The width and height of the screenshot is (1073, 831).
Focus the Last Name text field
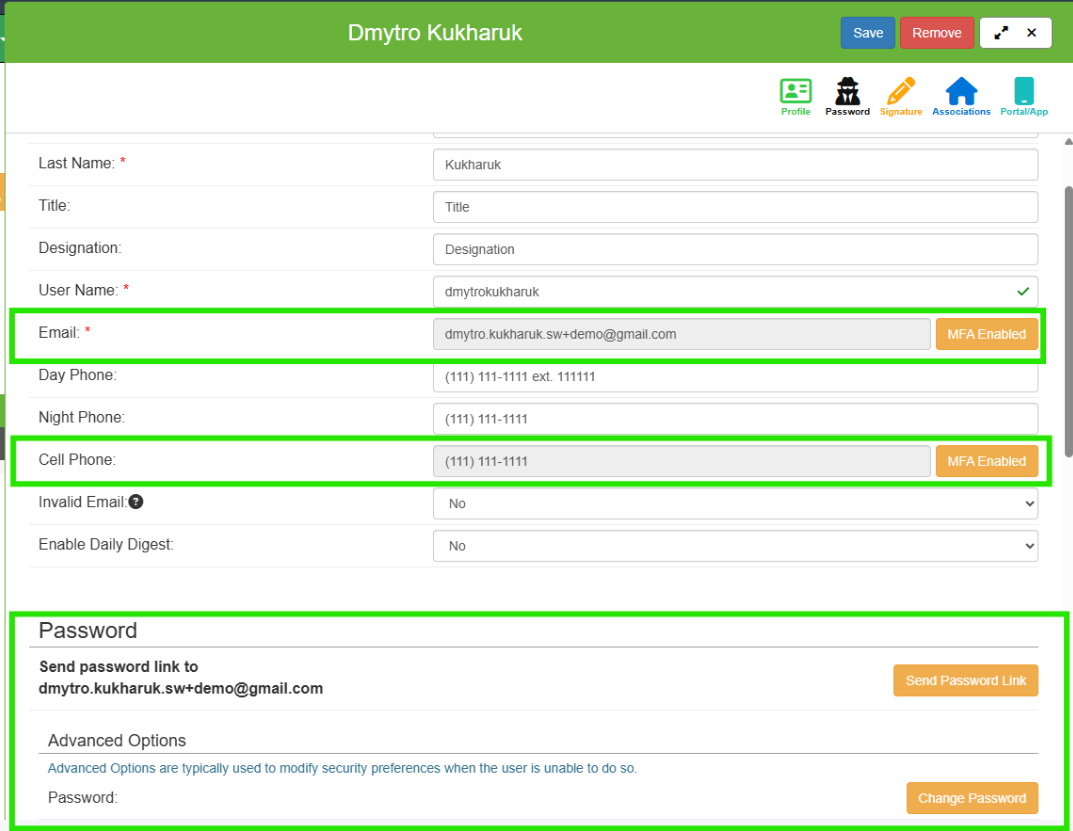735,165
